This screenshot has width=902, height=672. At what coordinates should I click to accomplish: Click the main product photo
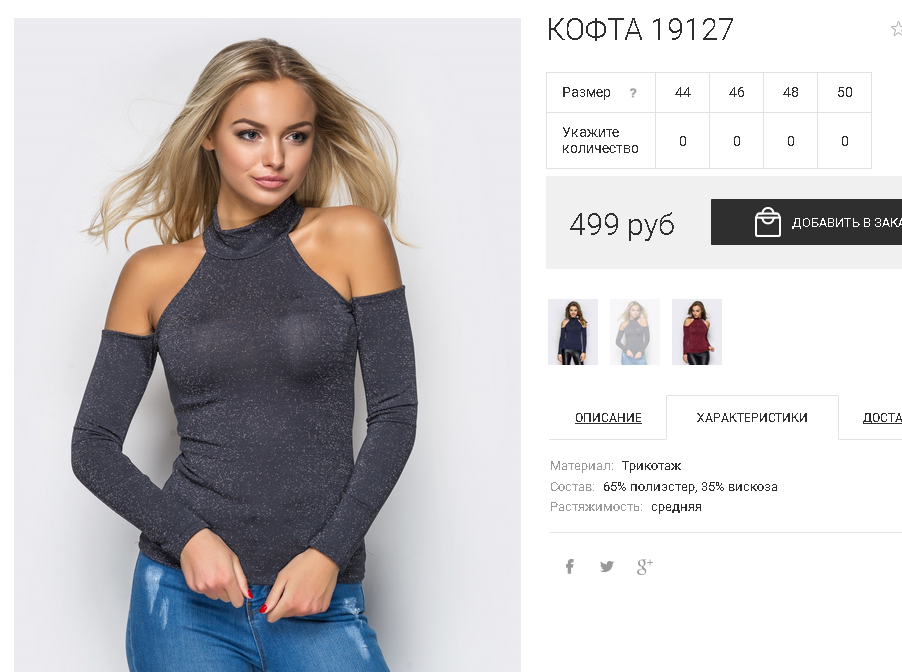coord(267,345)
